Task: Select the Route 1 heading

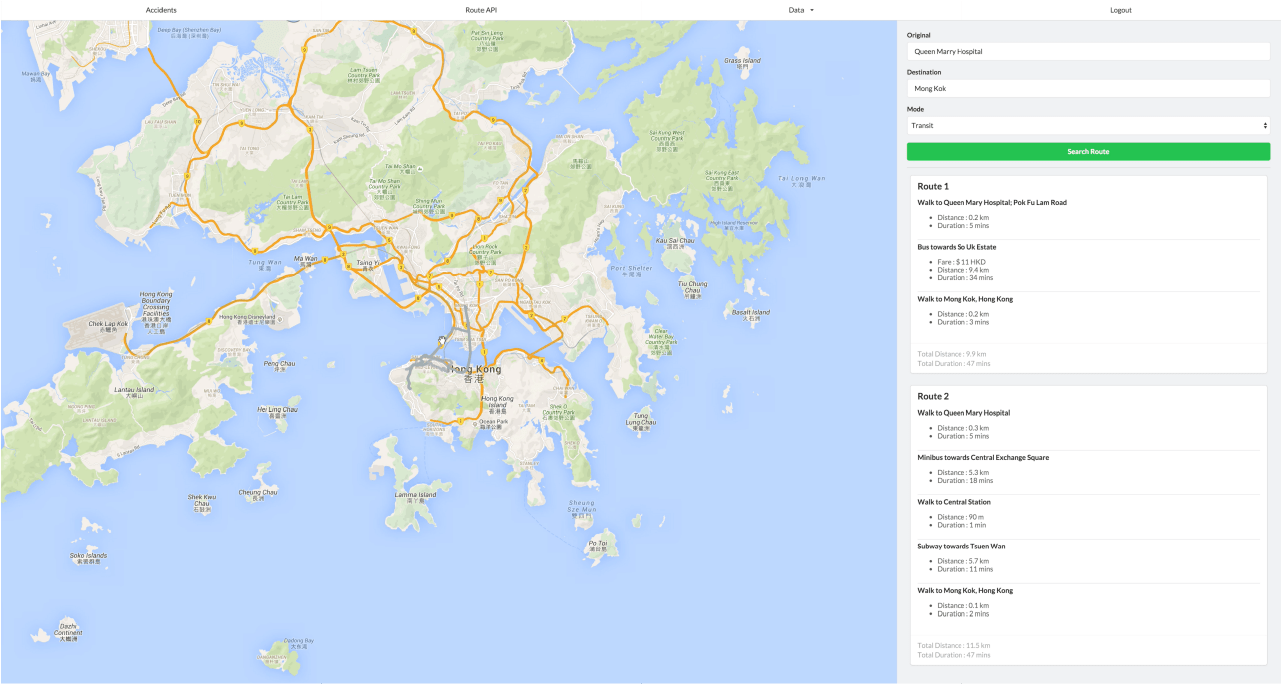Action: [x=933, y=186]
